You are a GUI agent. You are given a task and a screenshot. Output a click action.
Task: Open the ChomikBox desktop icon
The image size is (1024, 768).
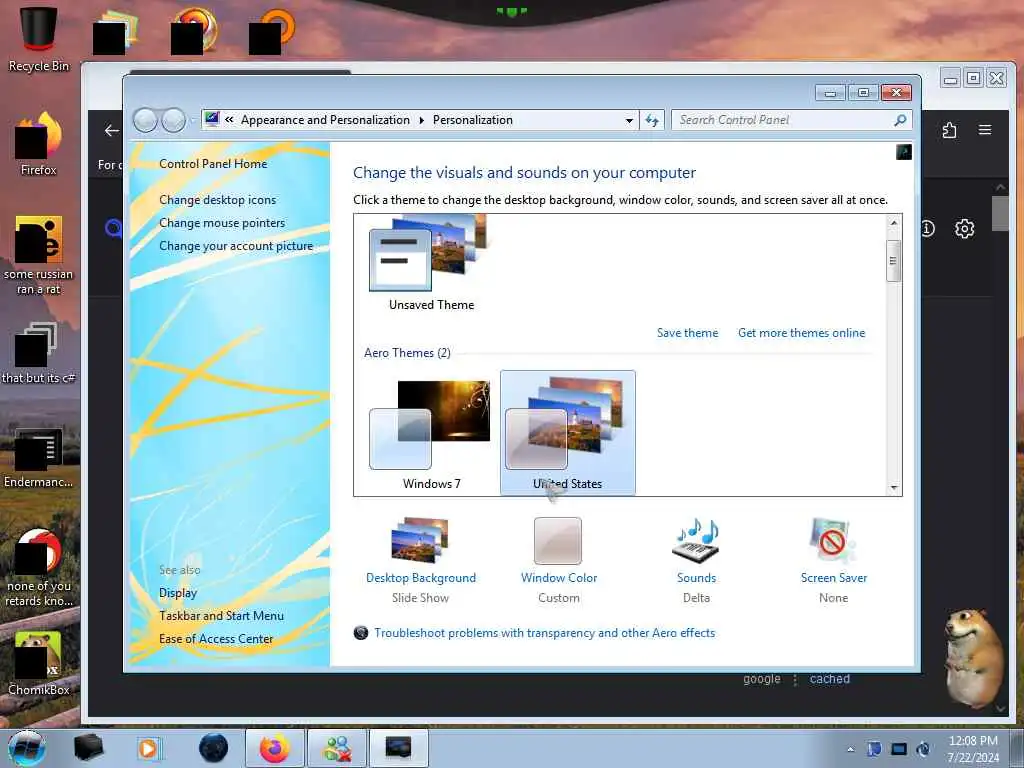(39, 663)
